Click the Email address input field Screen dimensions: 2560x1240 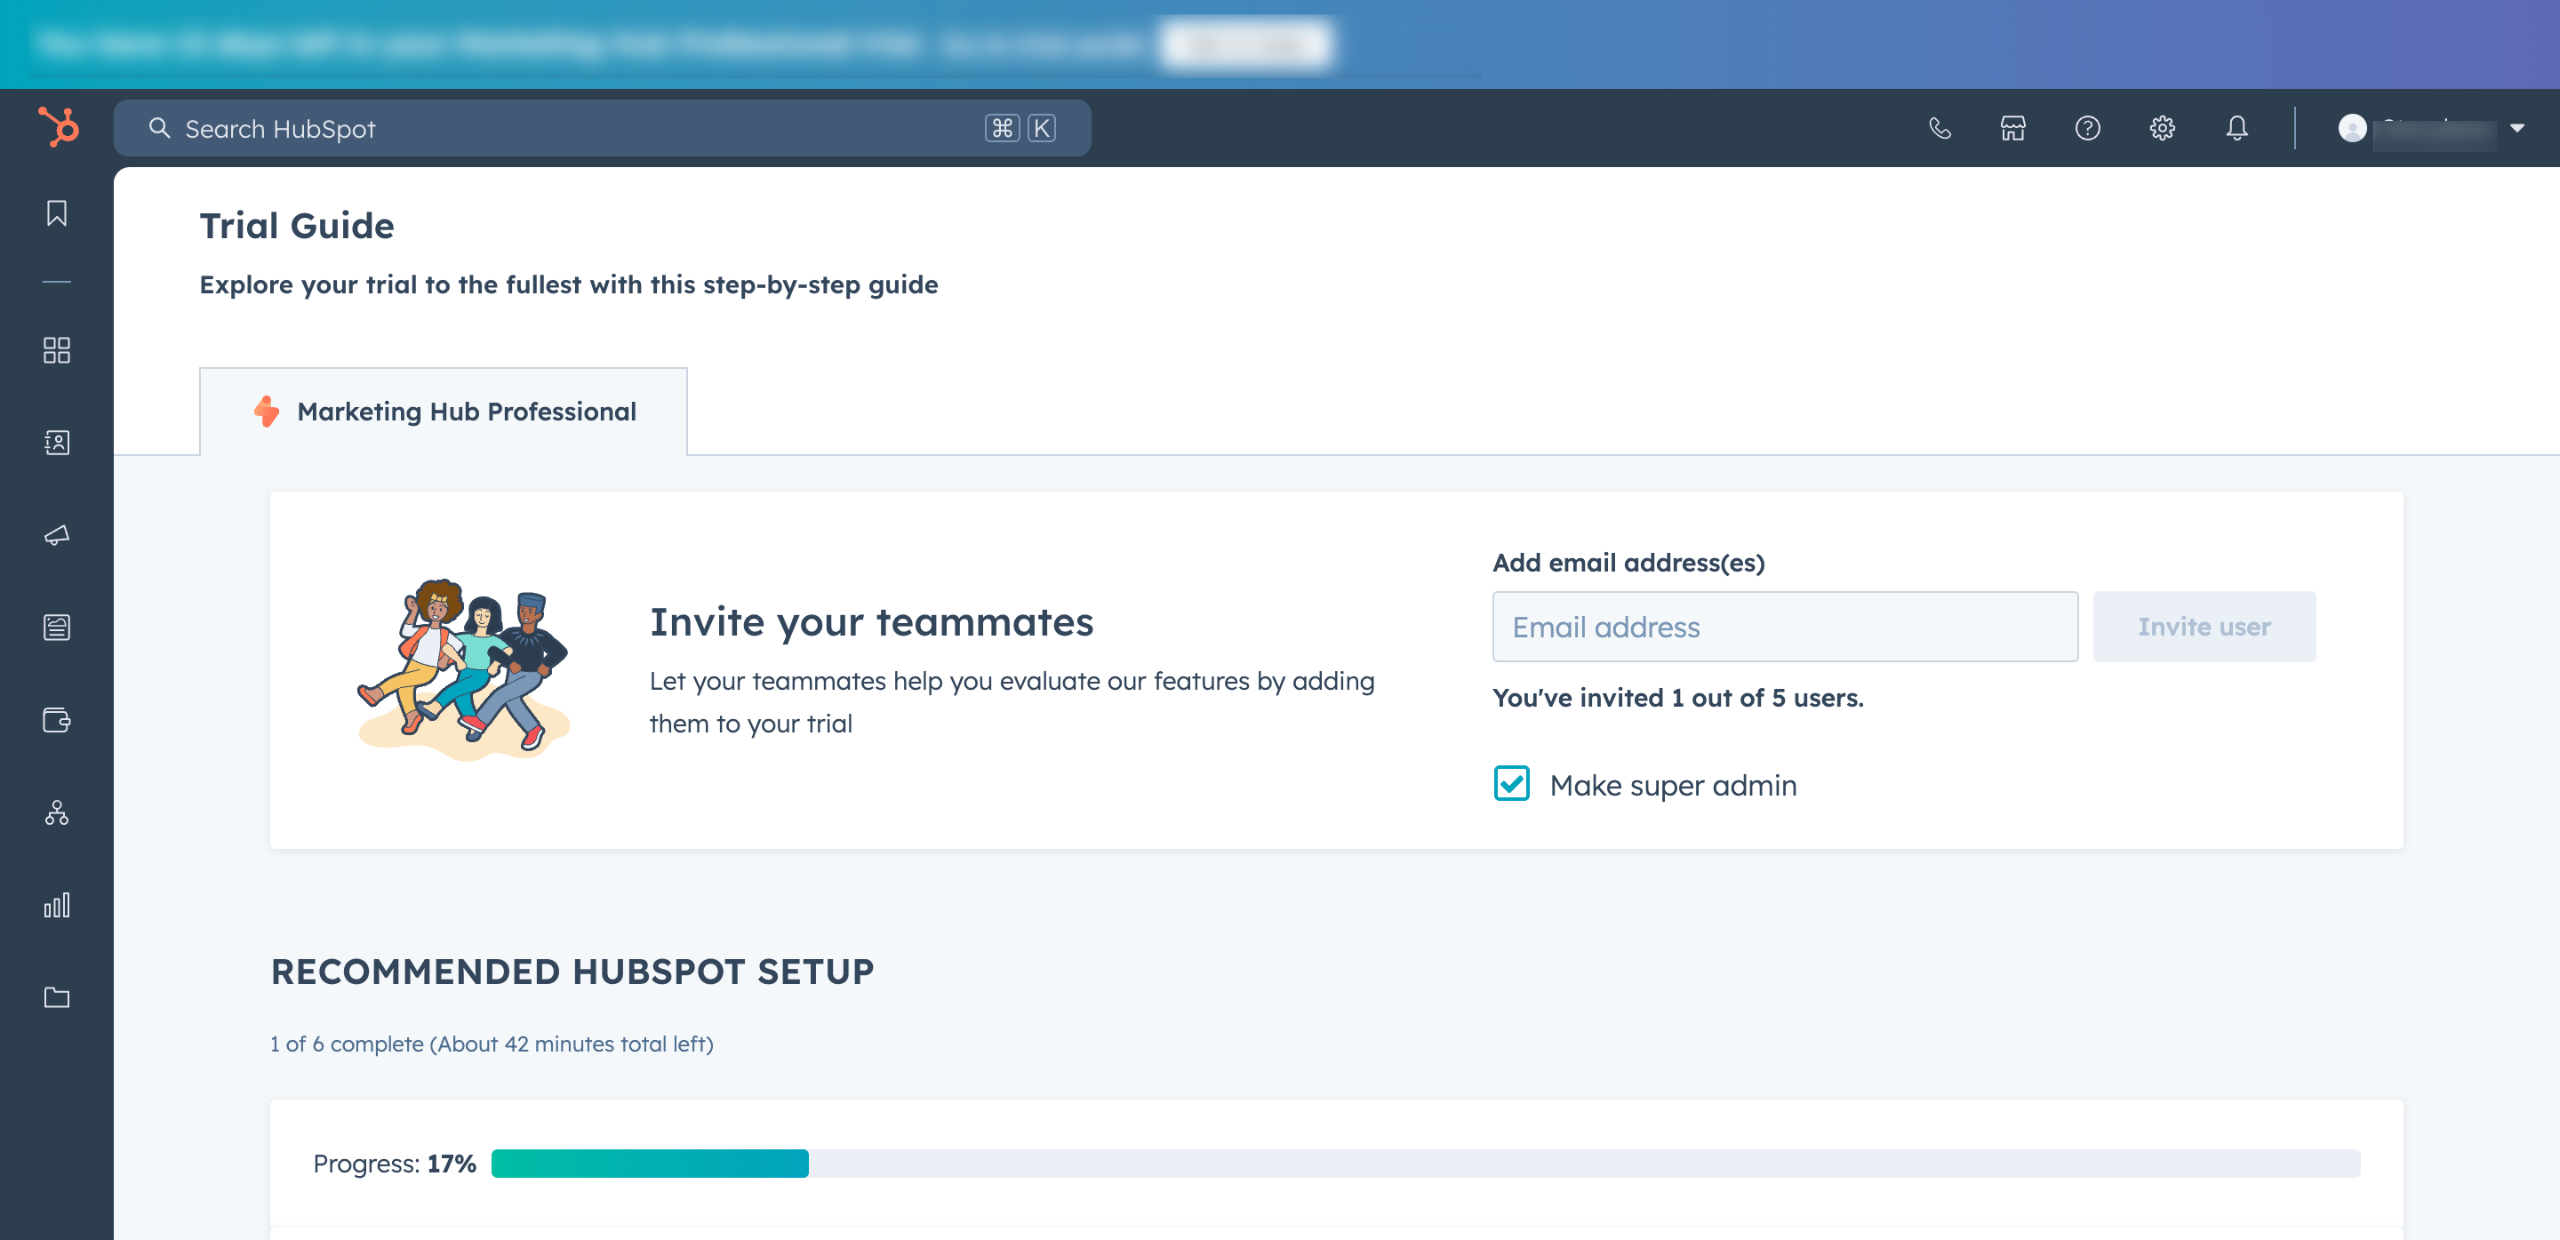(x=1784, y=627)
